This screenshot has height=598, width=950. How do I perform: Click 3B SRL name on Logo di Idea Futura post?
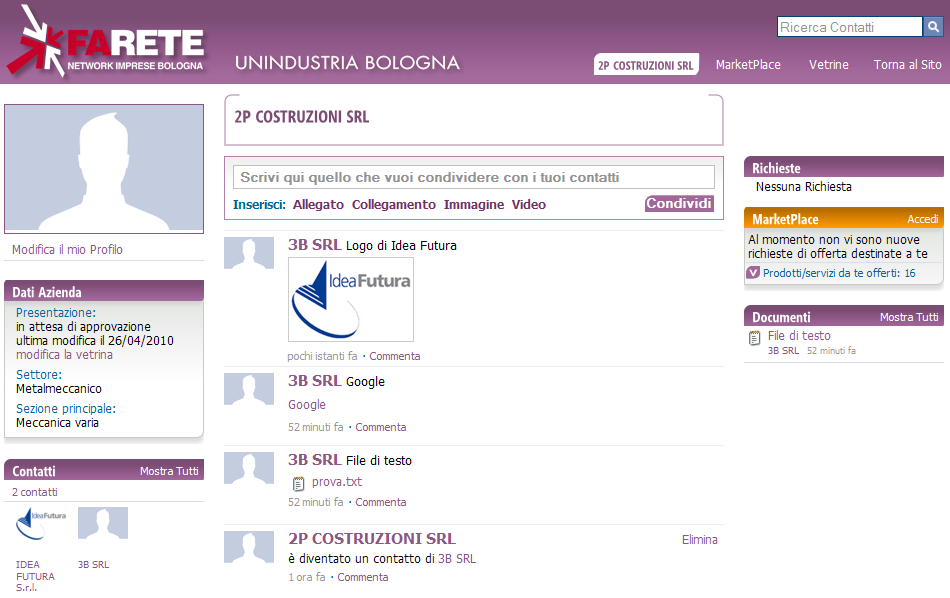click(x=314, y=245)
